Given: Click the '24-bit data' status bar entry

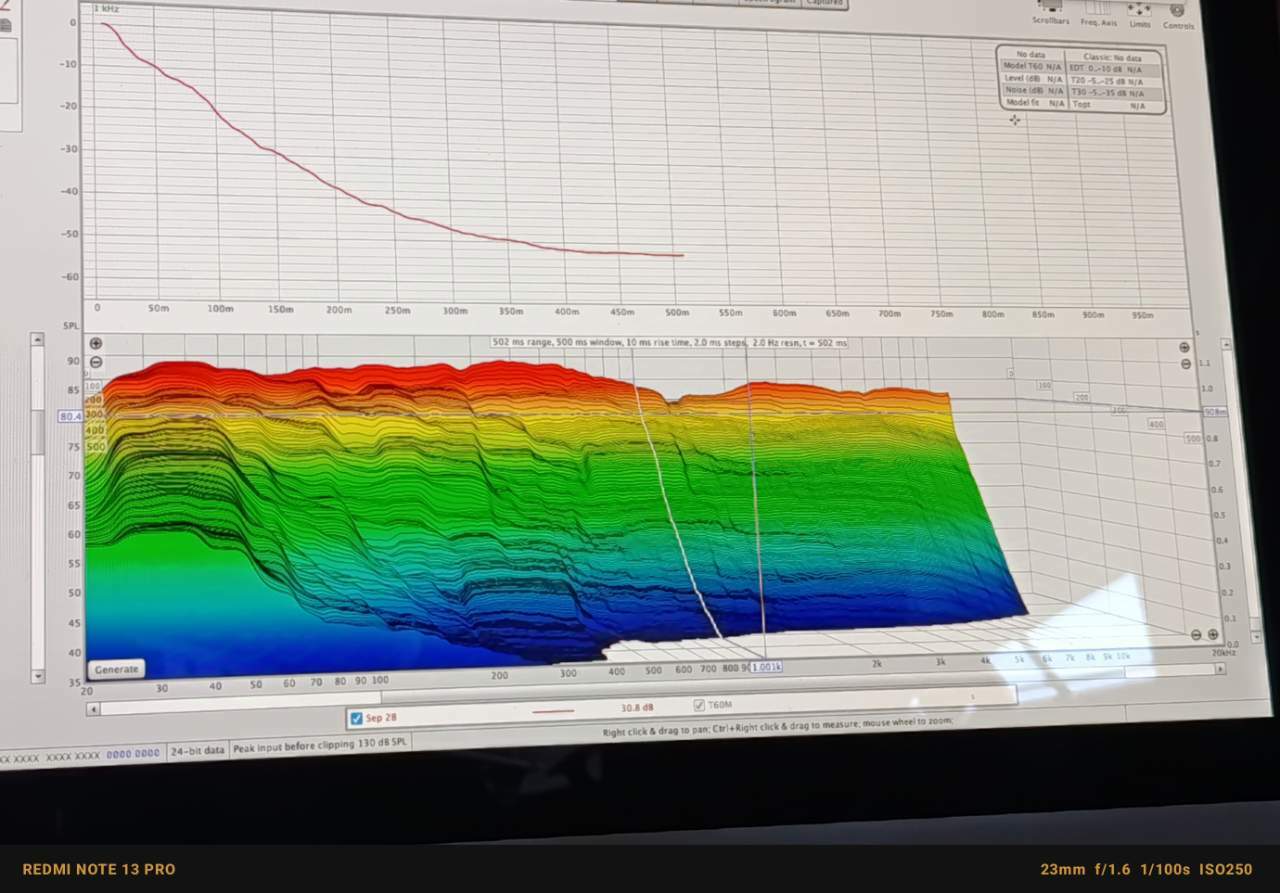Looking at the screenshot, I should coord(197,750).
